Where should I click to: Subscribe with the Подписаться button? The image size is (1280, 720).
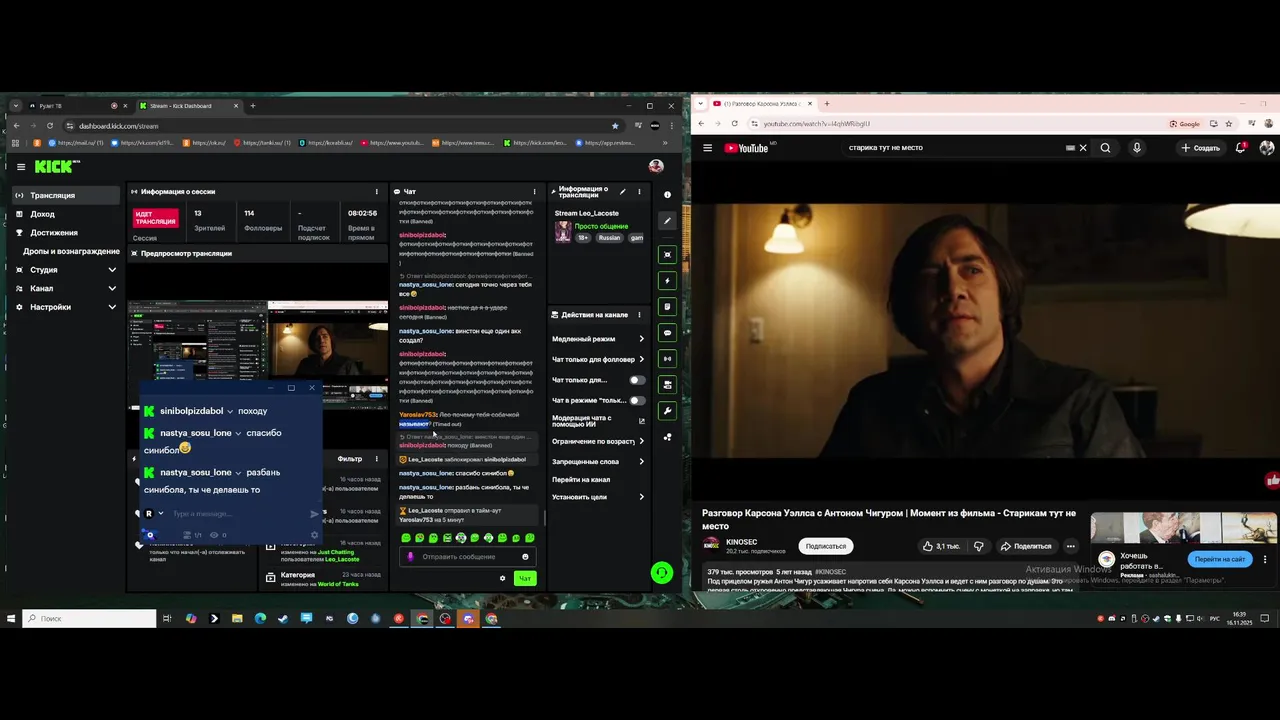(x=825, y=546)
